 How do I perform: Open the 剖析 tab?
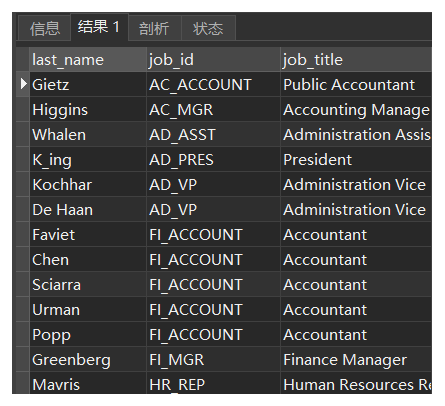pyautogui.click(x=155, y=28)
